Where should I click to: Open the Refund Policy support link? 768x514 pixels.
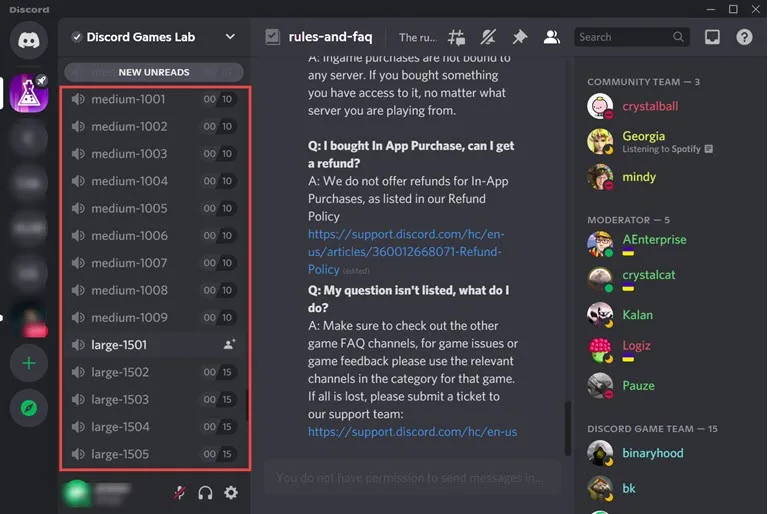[406, 252]
